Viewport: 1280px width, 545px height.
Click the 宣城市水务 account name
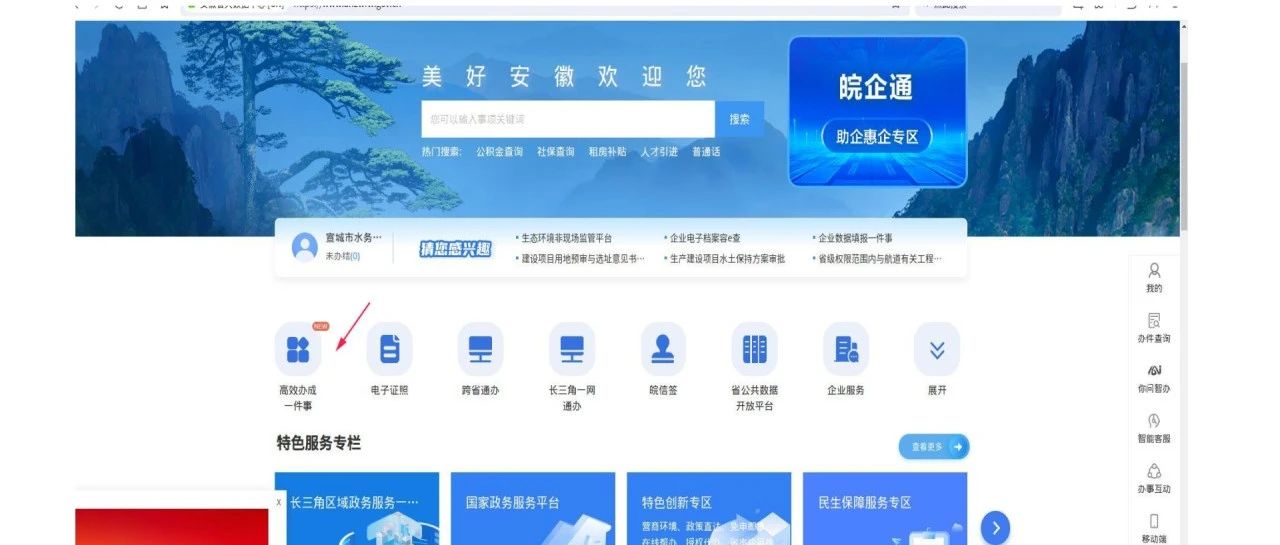(x=354, y=238)
